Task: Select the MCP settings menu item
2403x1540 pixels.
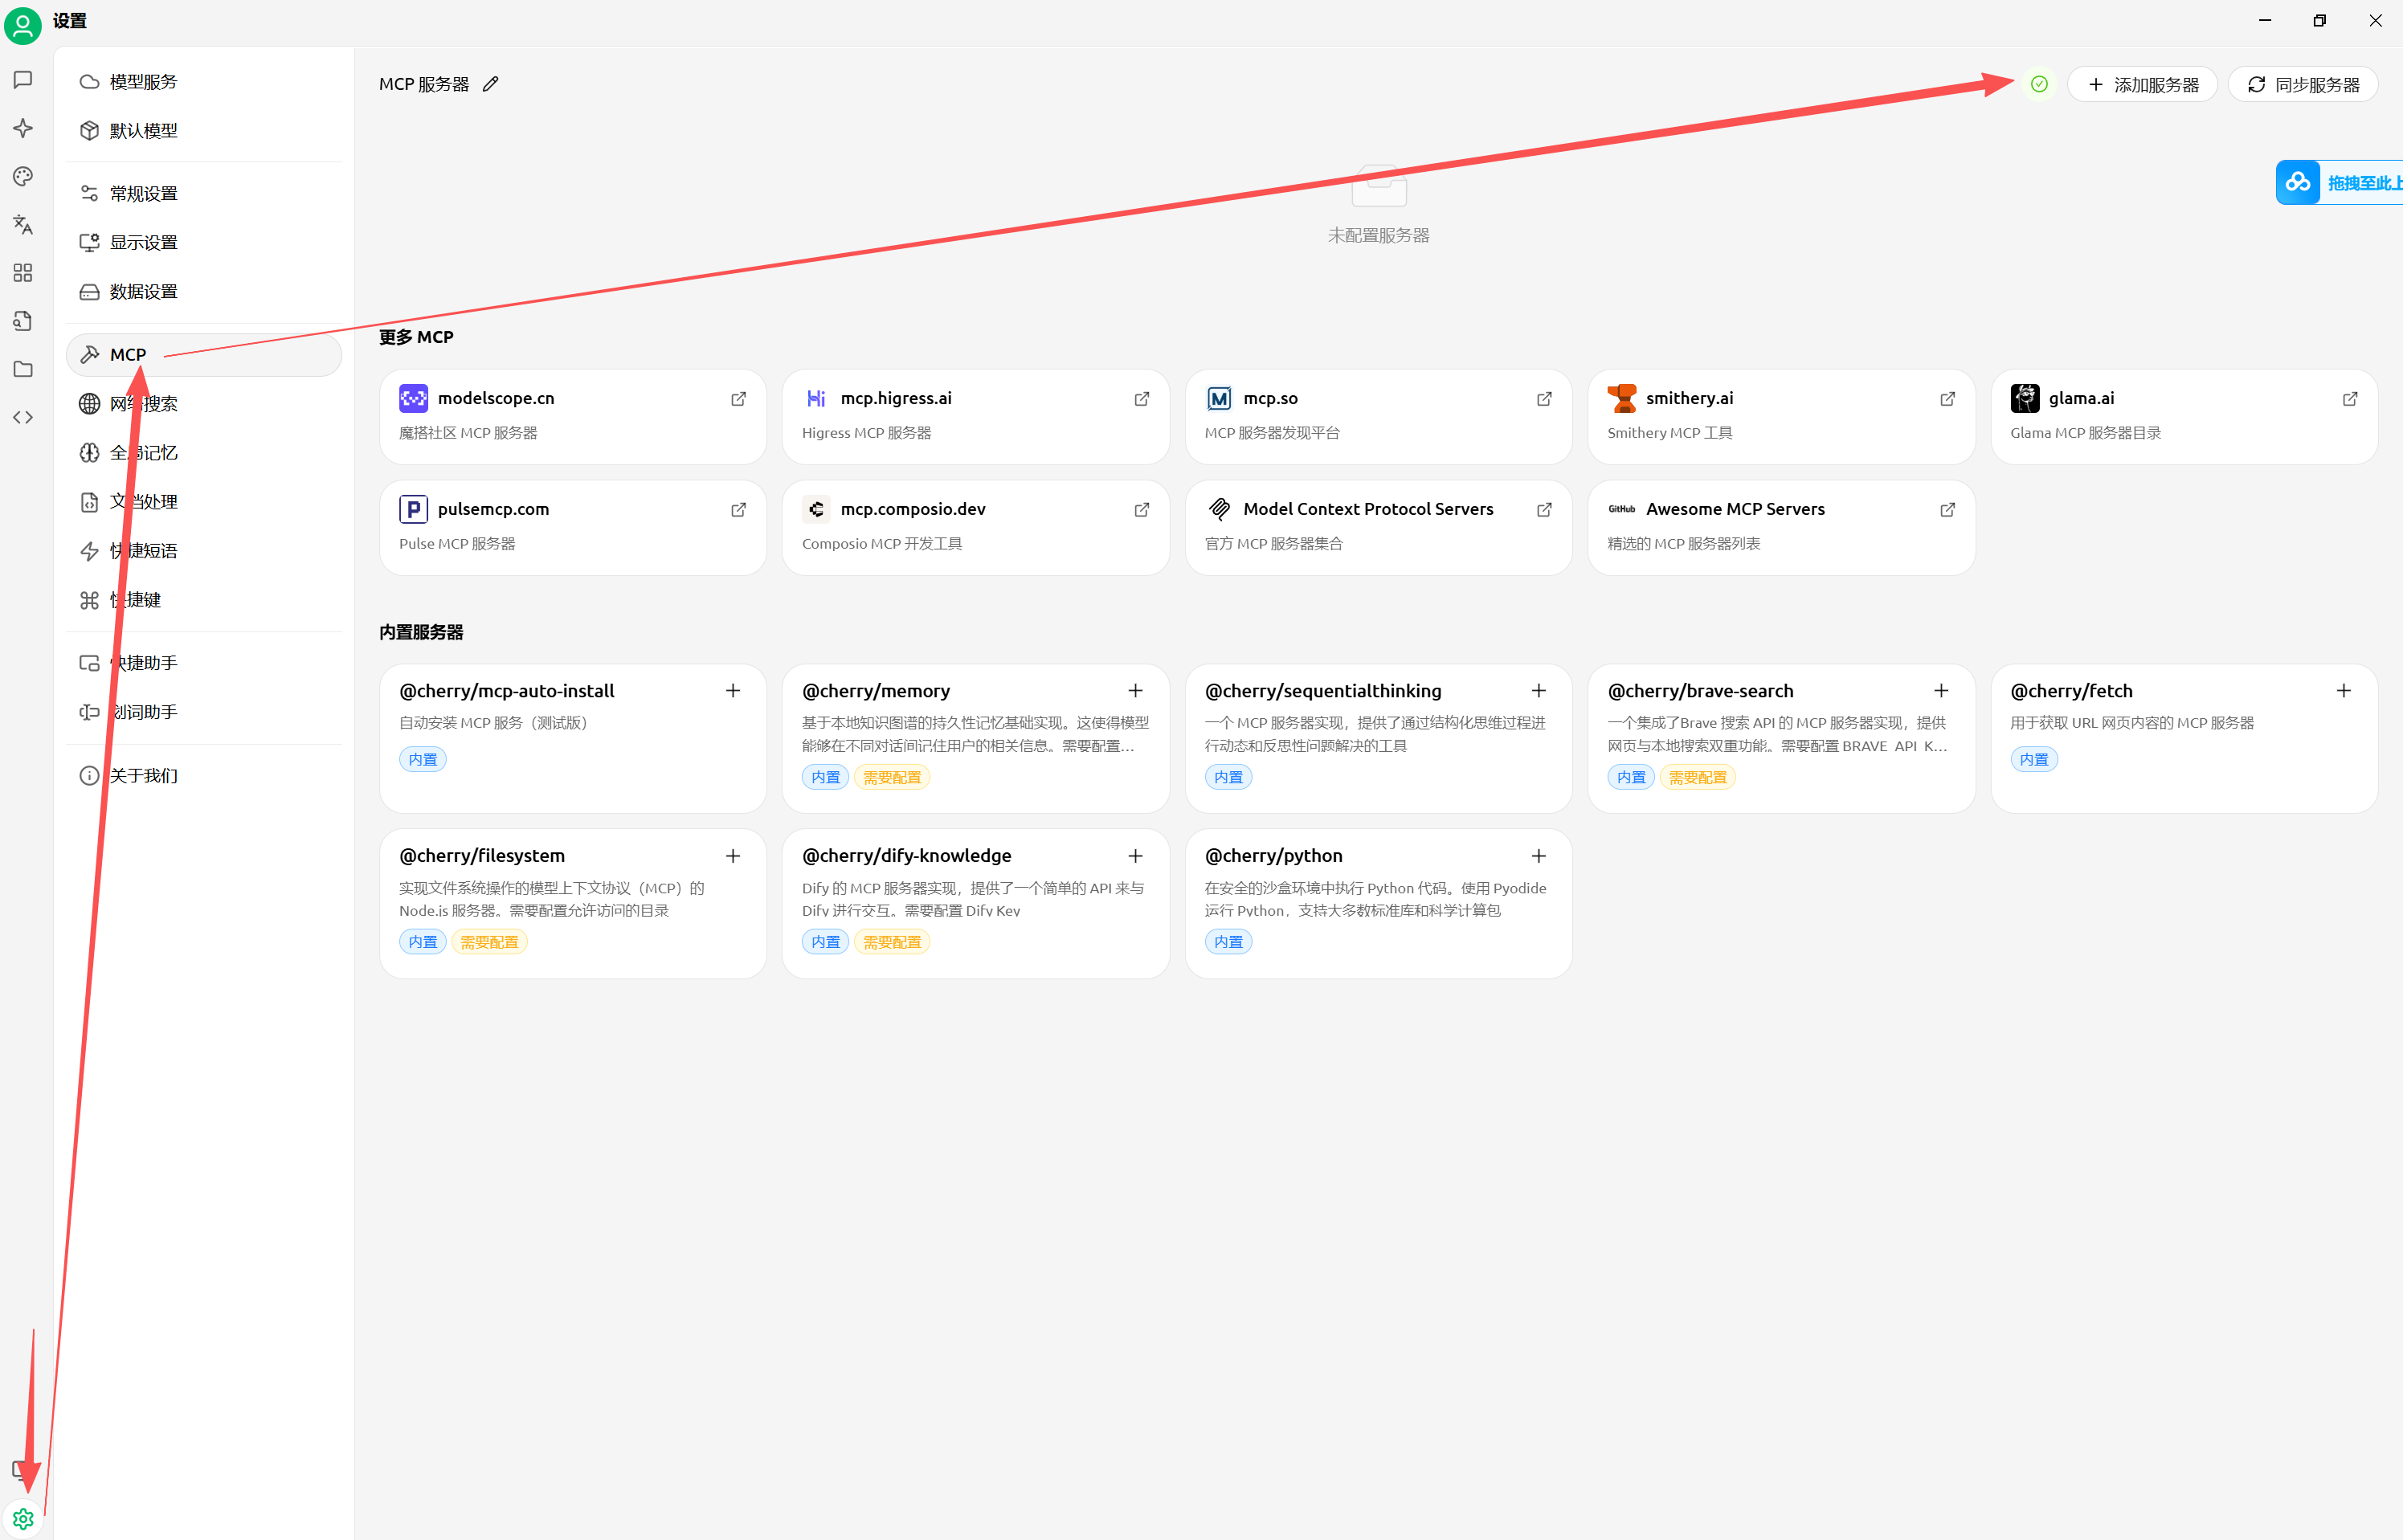Action: coord(204,355)
